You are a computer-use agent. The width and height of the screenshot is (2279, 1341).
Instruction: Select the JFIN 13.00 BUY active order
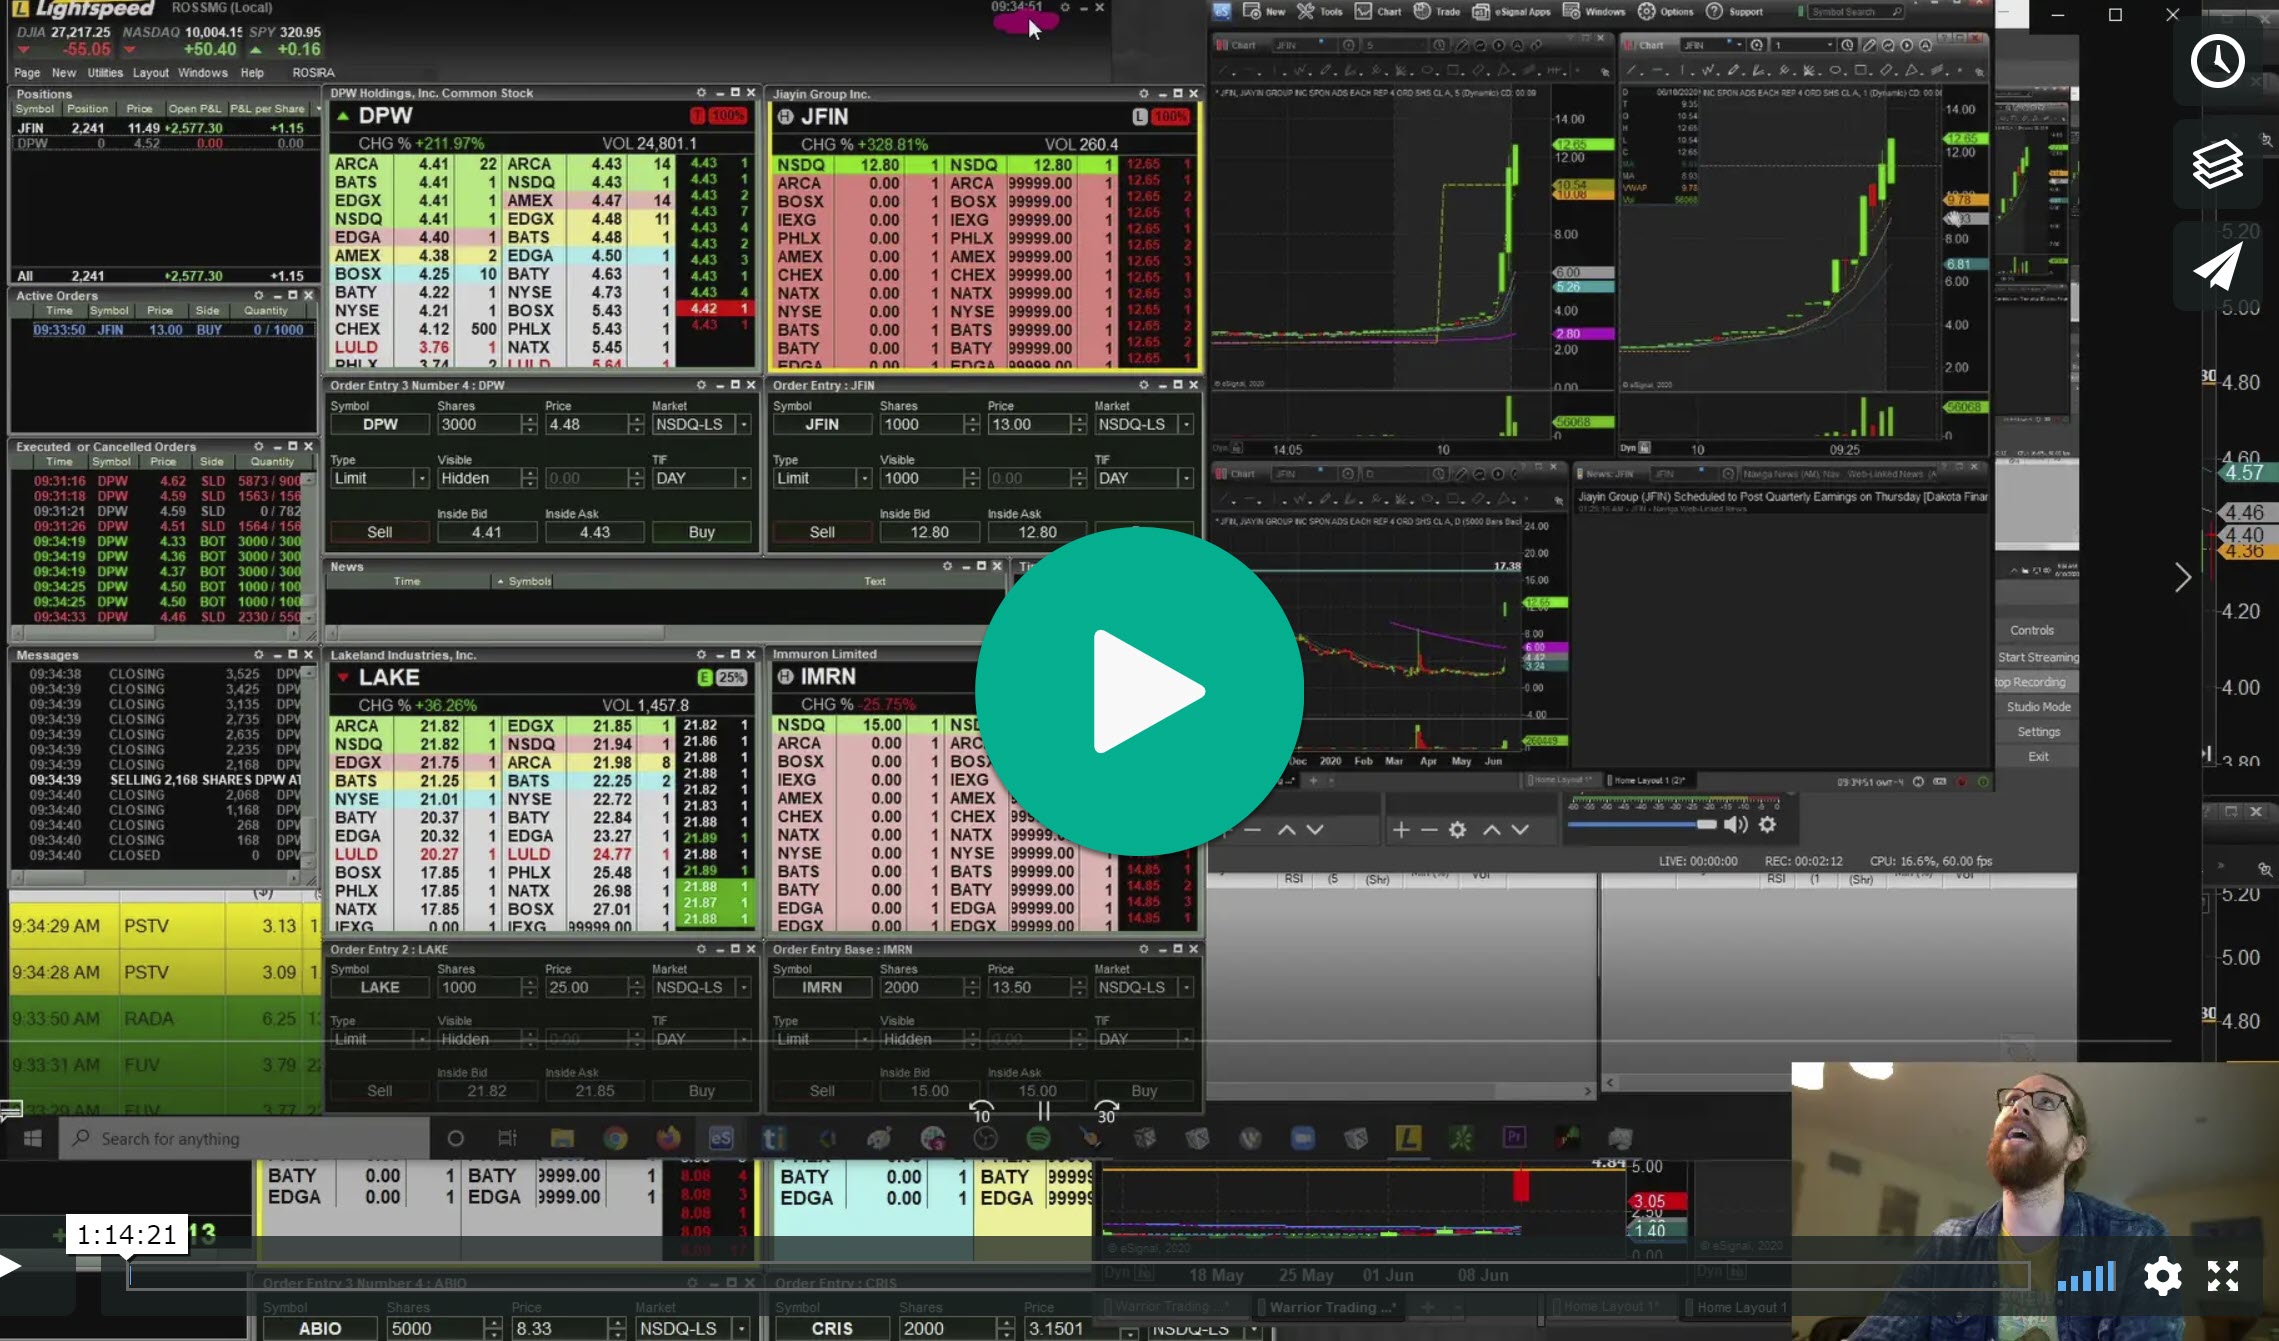coord(165,330)
